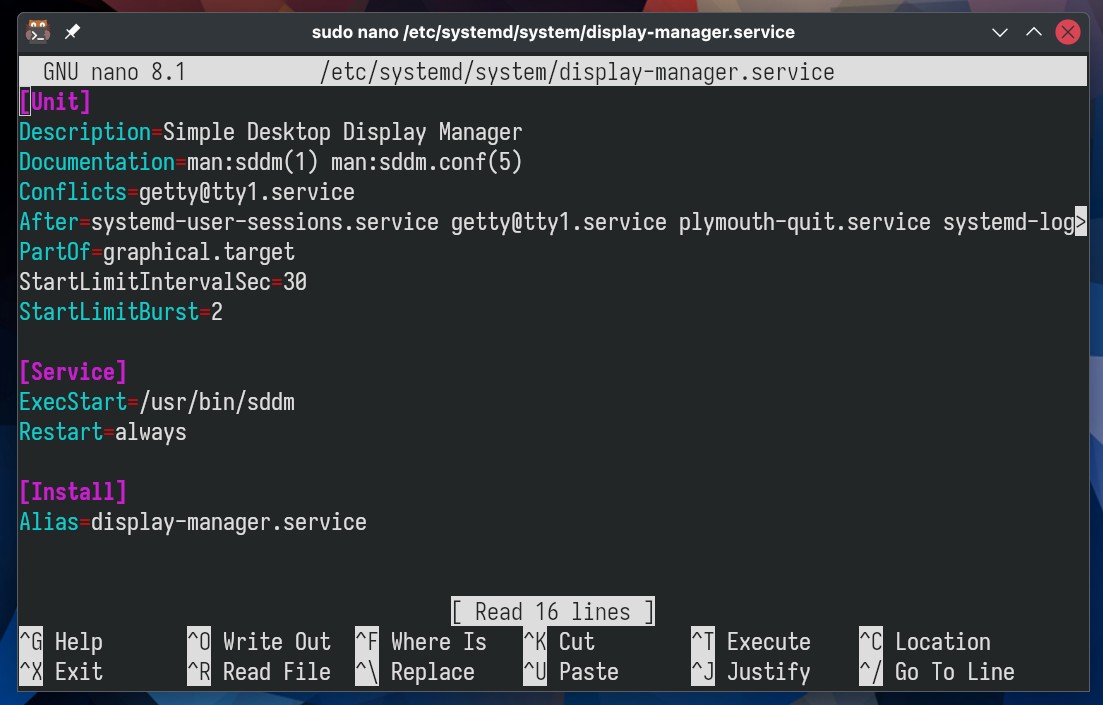Place cursor on the [Install] header
This screenshot has width=1103, height=705.
point(73,492)
